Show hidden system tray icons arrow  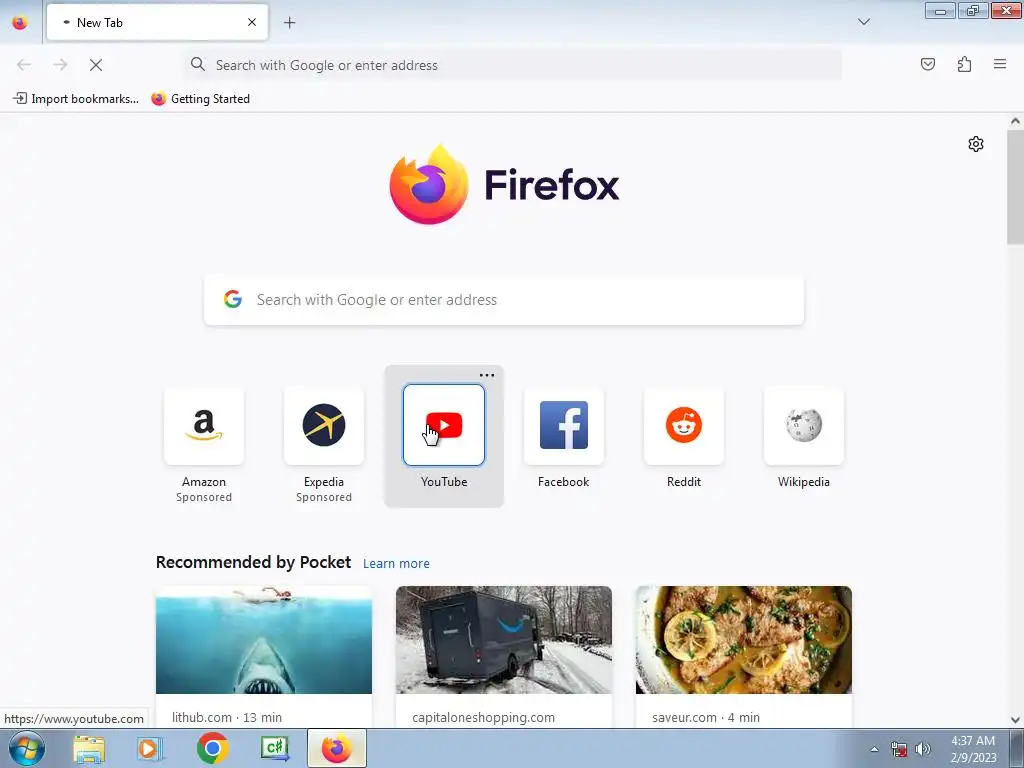[874, 749]
